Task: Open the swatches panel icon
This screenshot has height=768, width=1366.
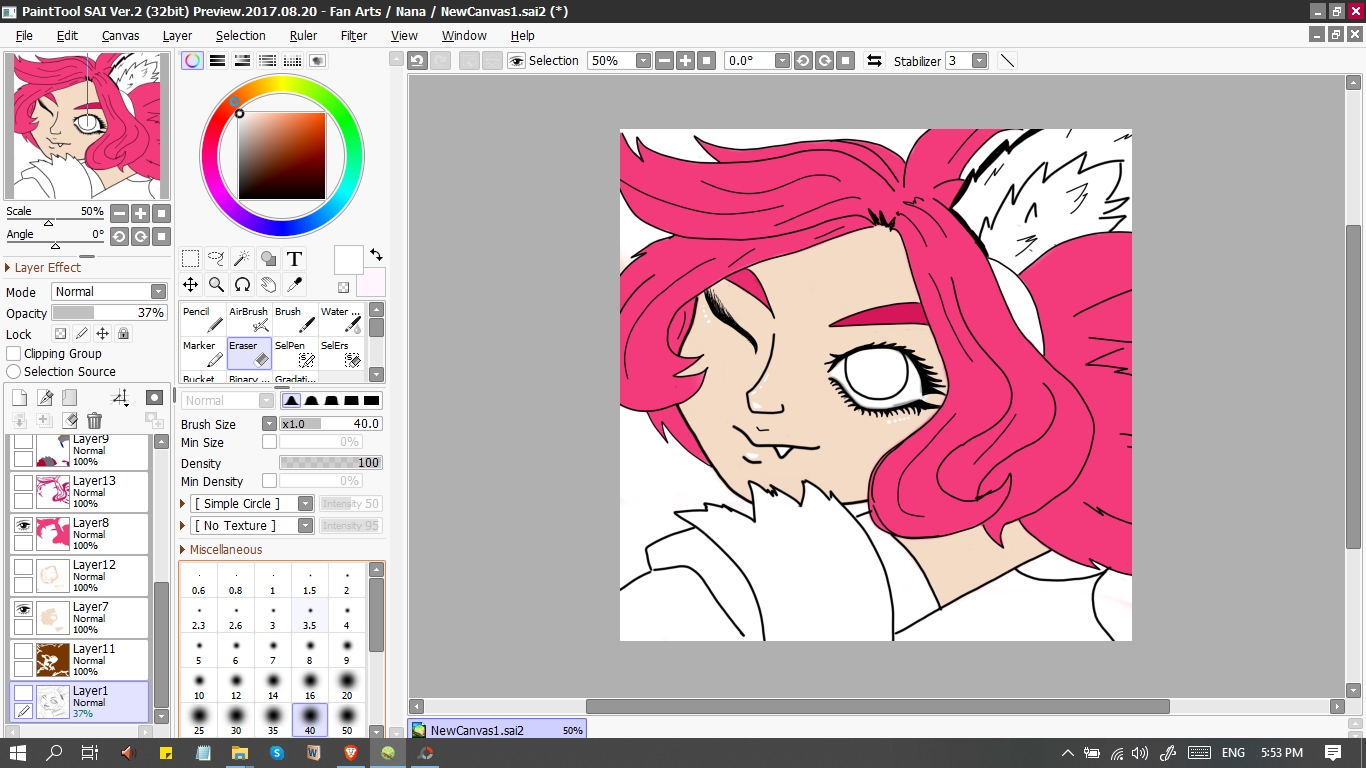Action: pos(292,60)
